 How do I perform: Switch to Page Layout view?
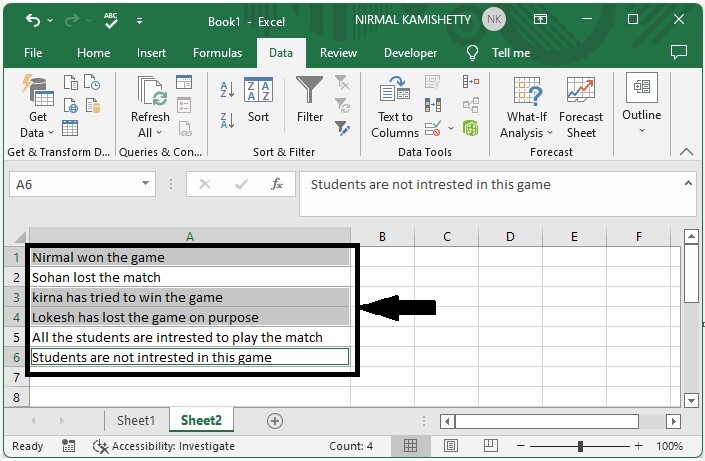click(x=451, y=445)
